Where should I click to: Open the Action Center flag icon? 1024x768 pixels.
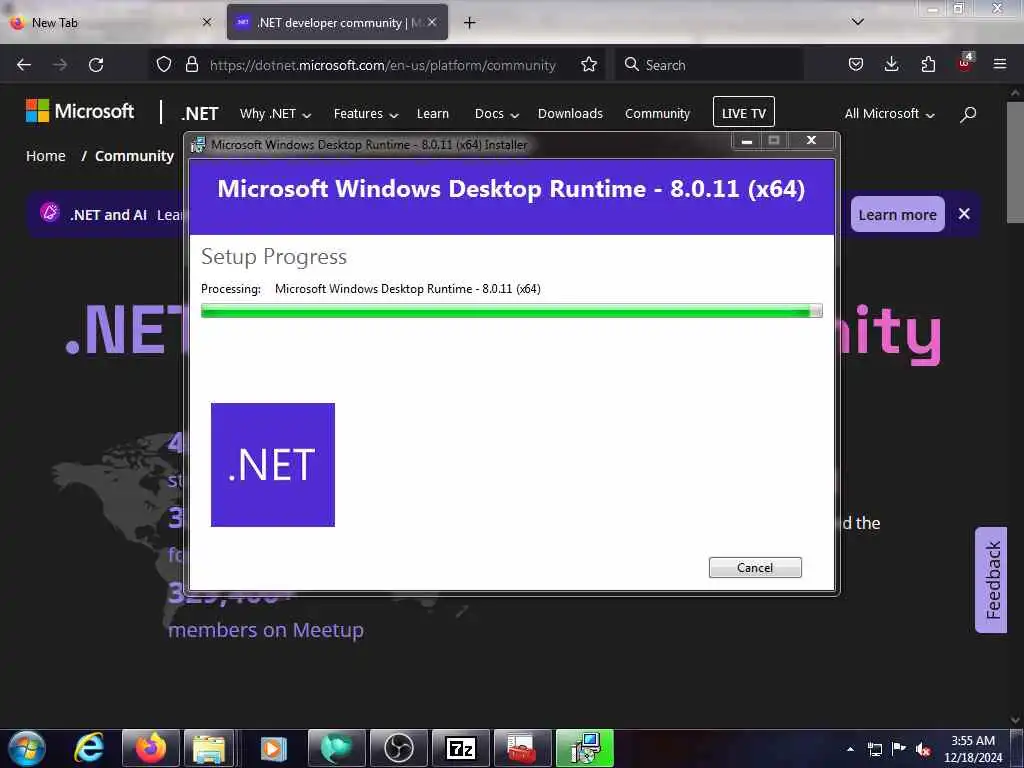coord(899,748)
